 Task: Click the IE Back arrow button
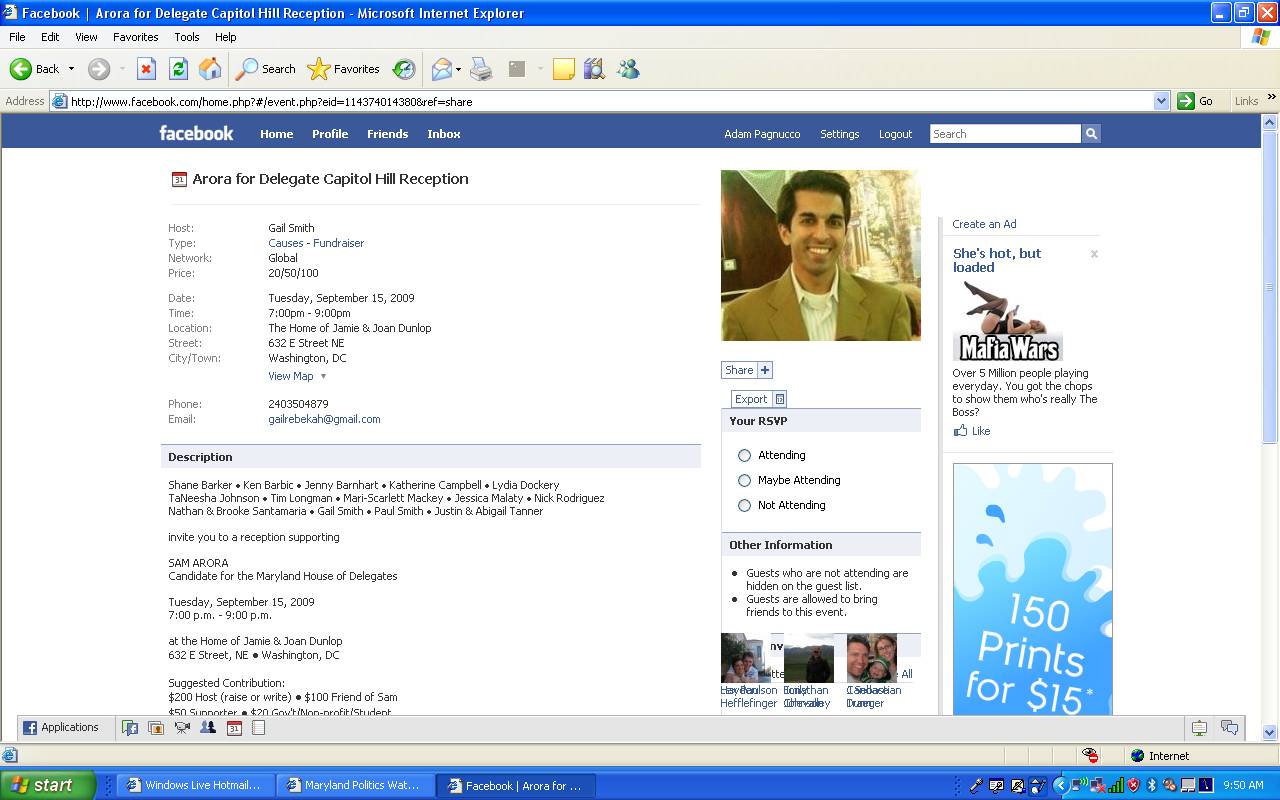click(35, 69)
